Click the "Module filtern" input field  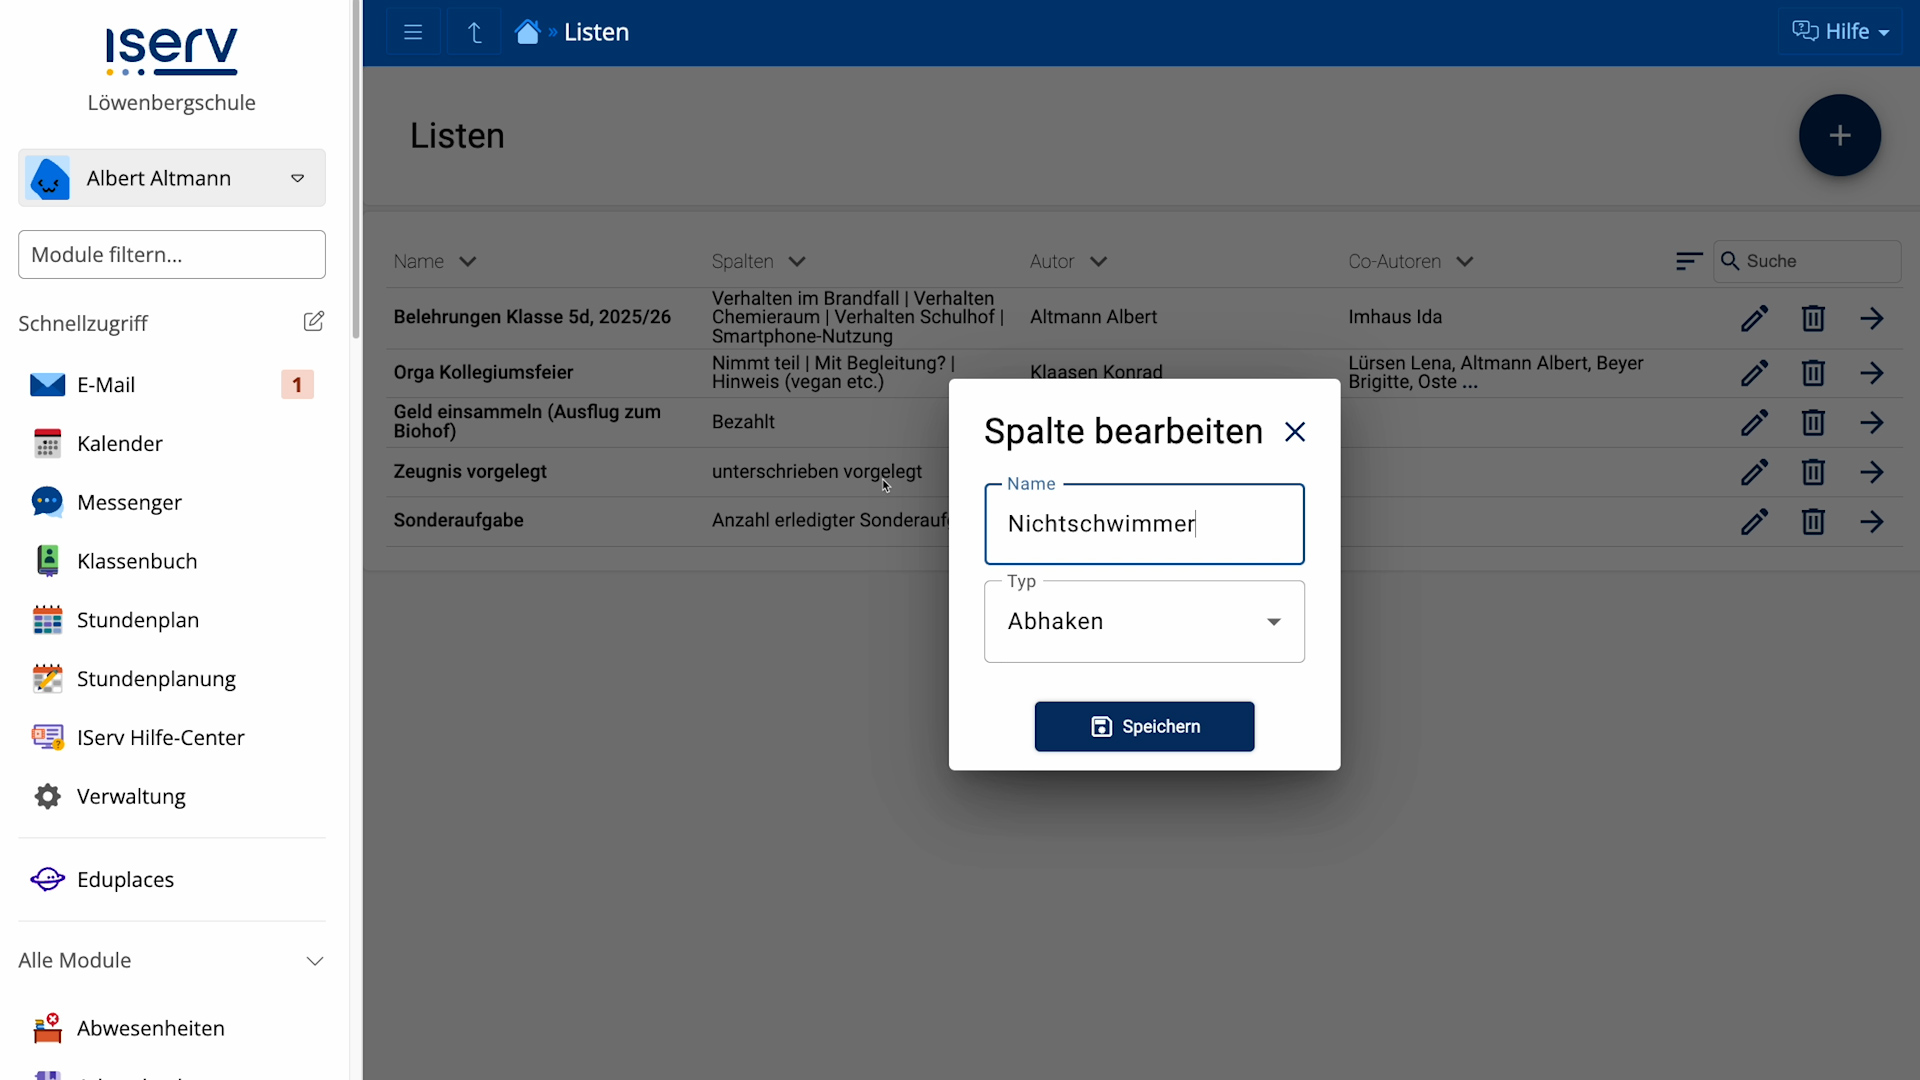click(x=171, y=255)
